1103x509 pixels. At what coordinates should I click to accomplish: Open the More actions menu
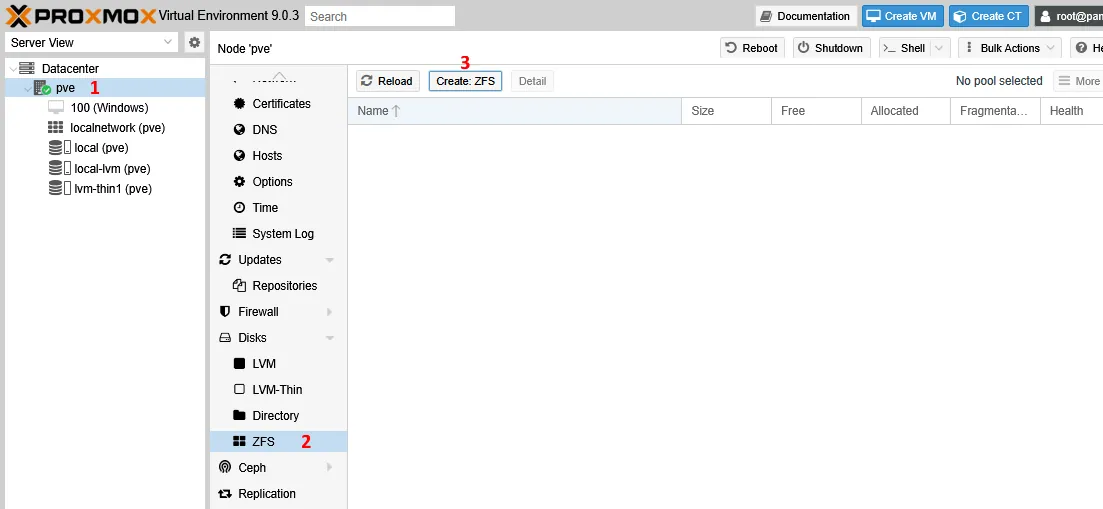click(x=1078, y=81)
